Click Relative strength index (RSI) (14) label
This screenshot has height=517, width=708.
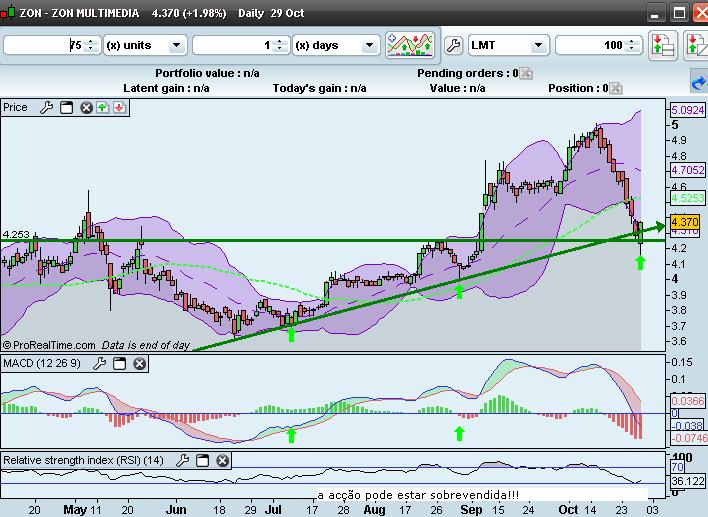click(x=84, y=460)
